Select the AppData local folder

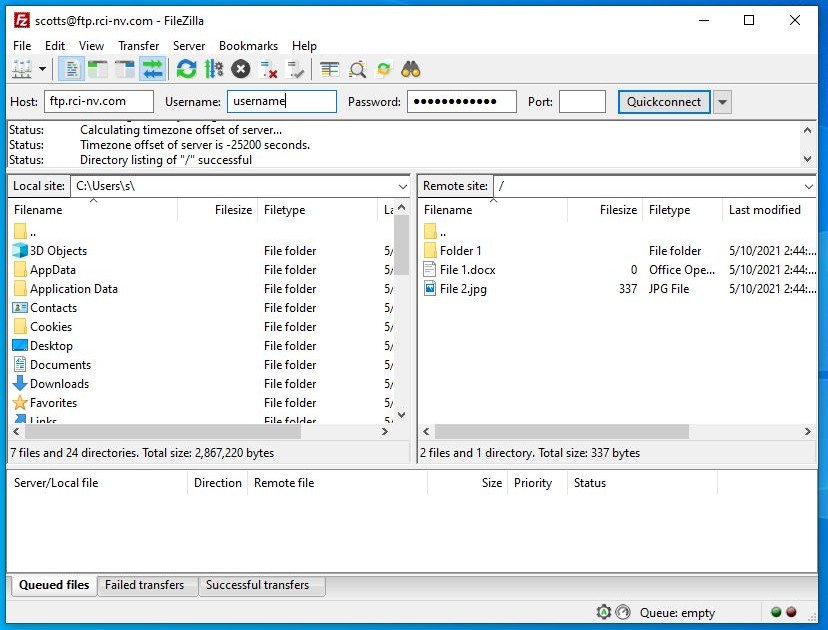52,270
